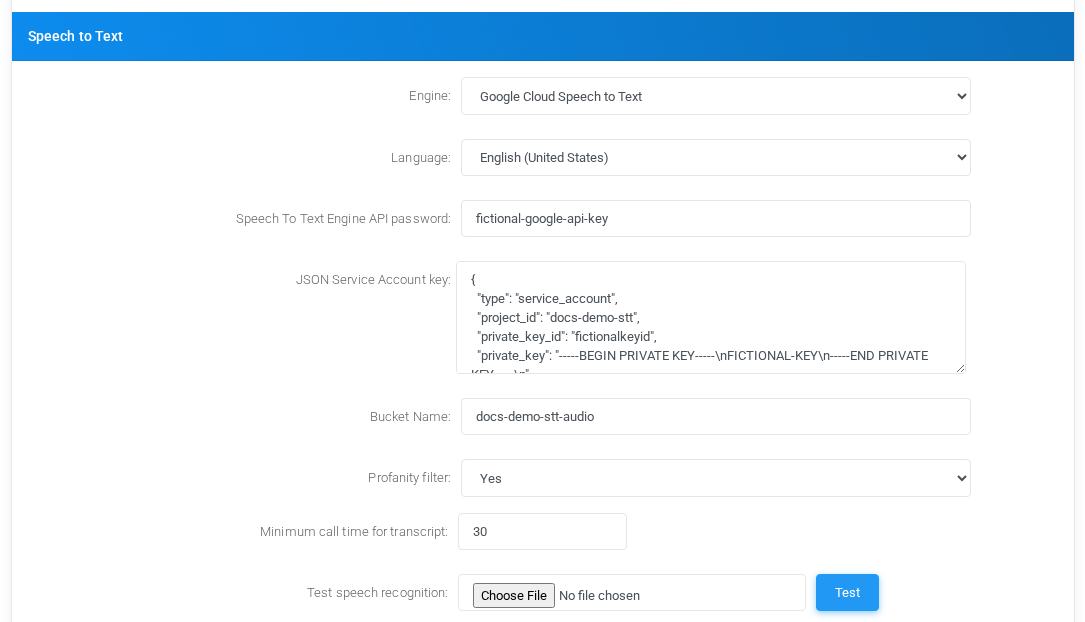Click the "private_key" BEGIN PRIVATE KEY line
The image size is (1085, 622).
click(x=702, y=356)
